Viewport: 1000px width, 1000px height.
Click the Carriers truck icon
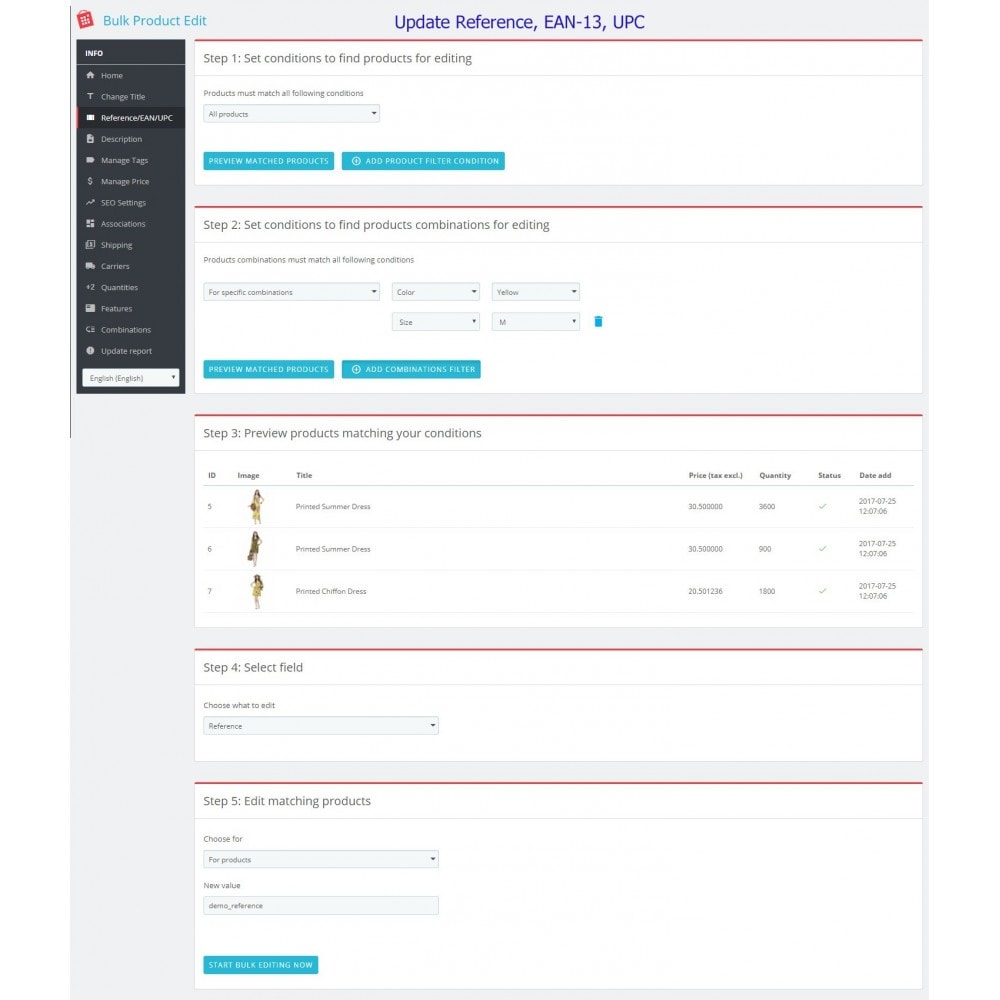click(x=91, y=266)
